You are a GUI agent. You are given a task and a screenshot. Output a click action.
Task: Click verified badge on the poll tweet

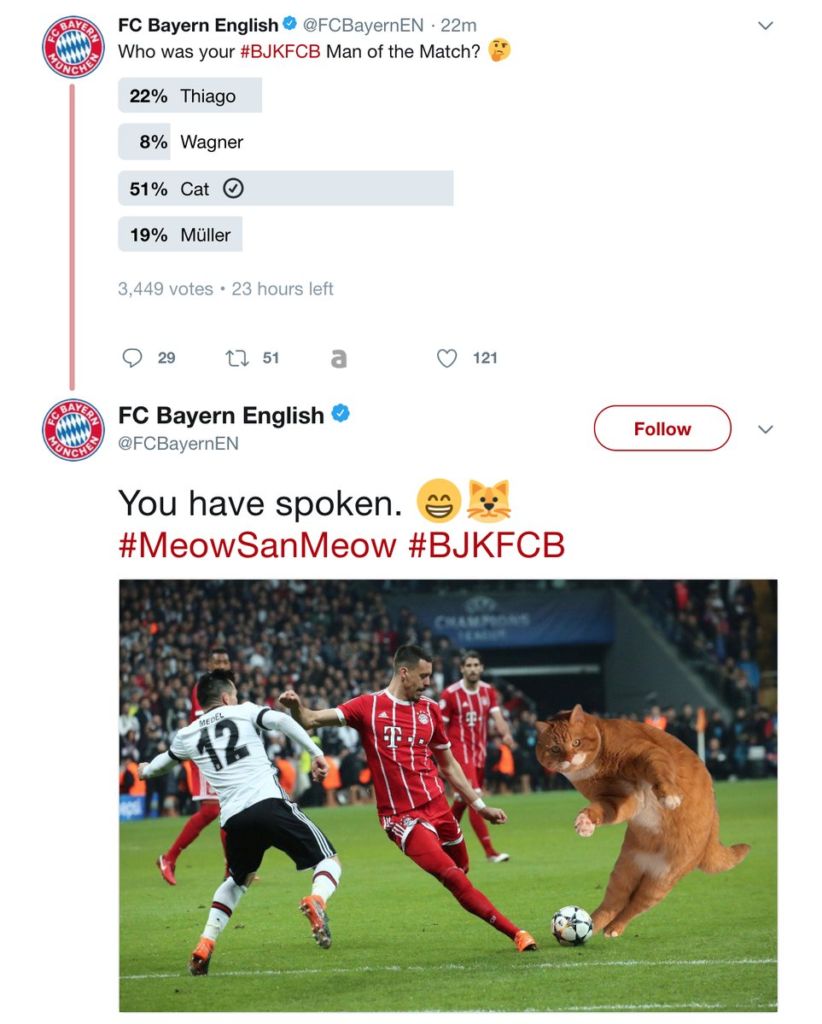290,25
